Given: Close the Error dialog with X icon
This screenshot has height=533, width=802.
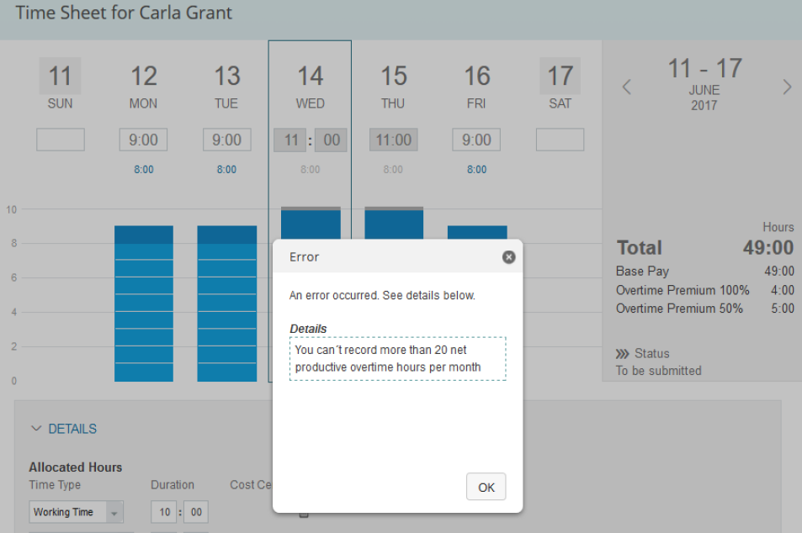Looking at the screenshot, I should 508,257.
